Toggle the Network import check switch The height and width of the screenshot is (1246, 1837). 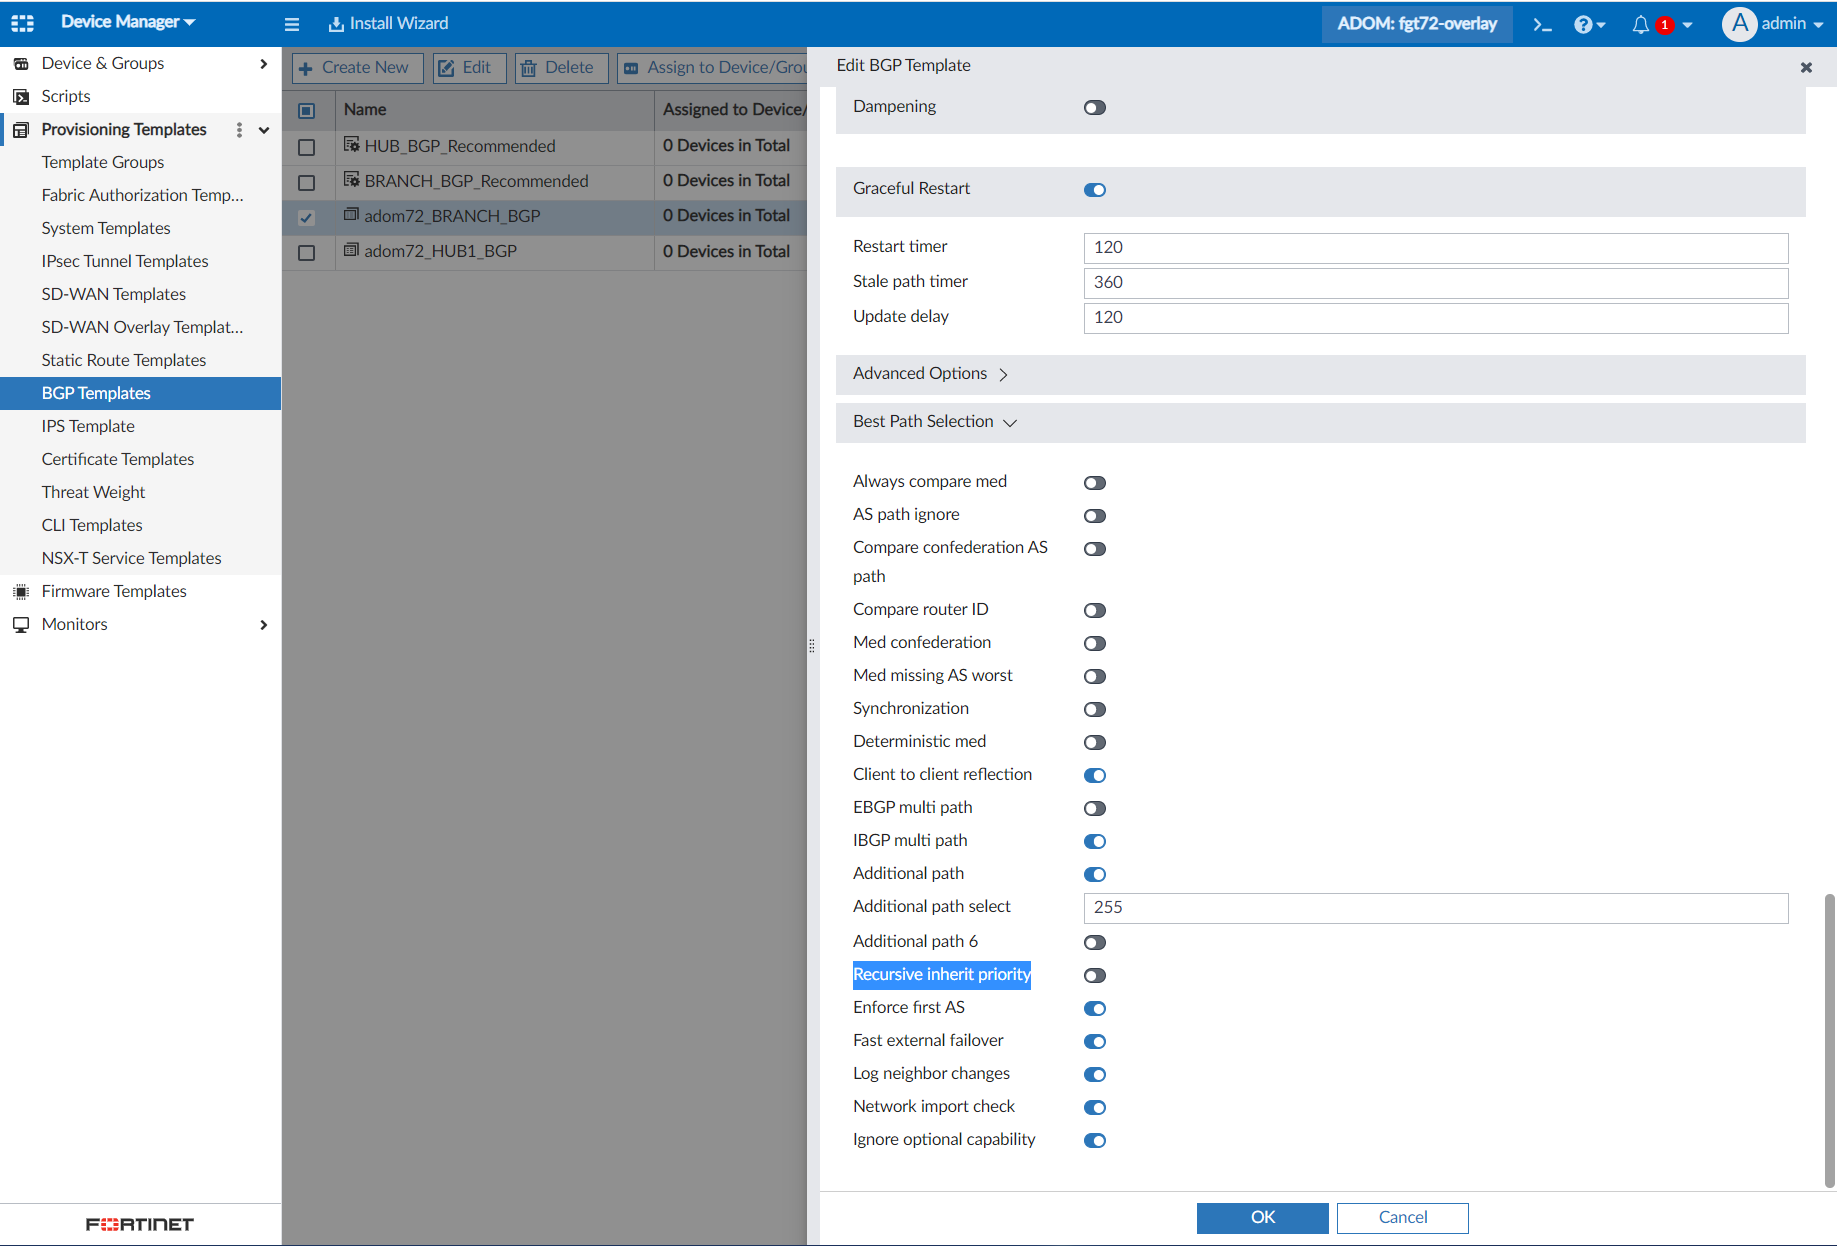point(1095,1107)
